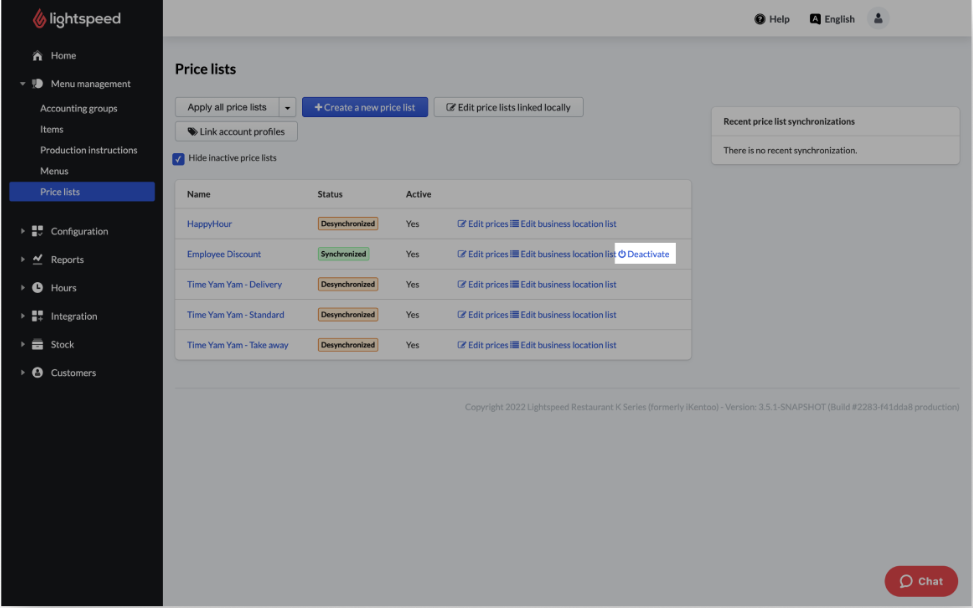Image resolution: width=973 pixels, height=608 pixels.
Task: Click the Hours clock icon
Action: tap(37, 288)
